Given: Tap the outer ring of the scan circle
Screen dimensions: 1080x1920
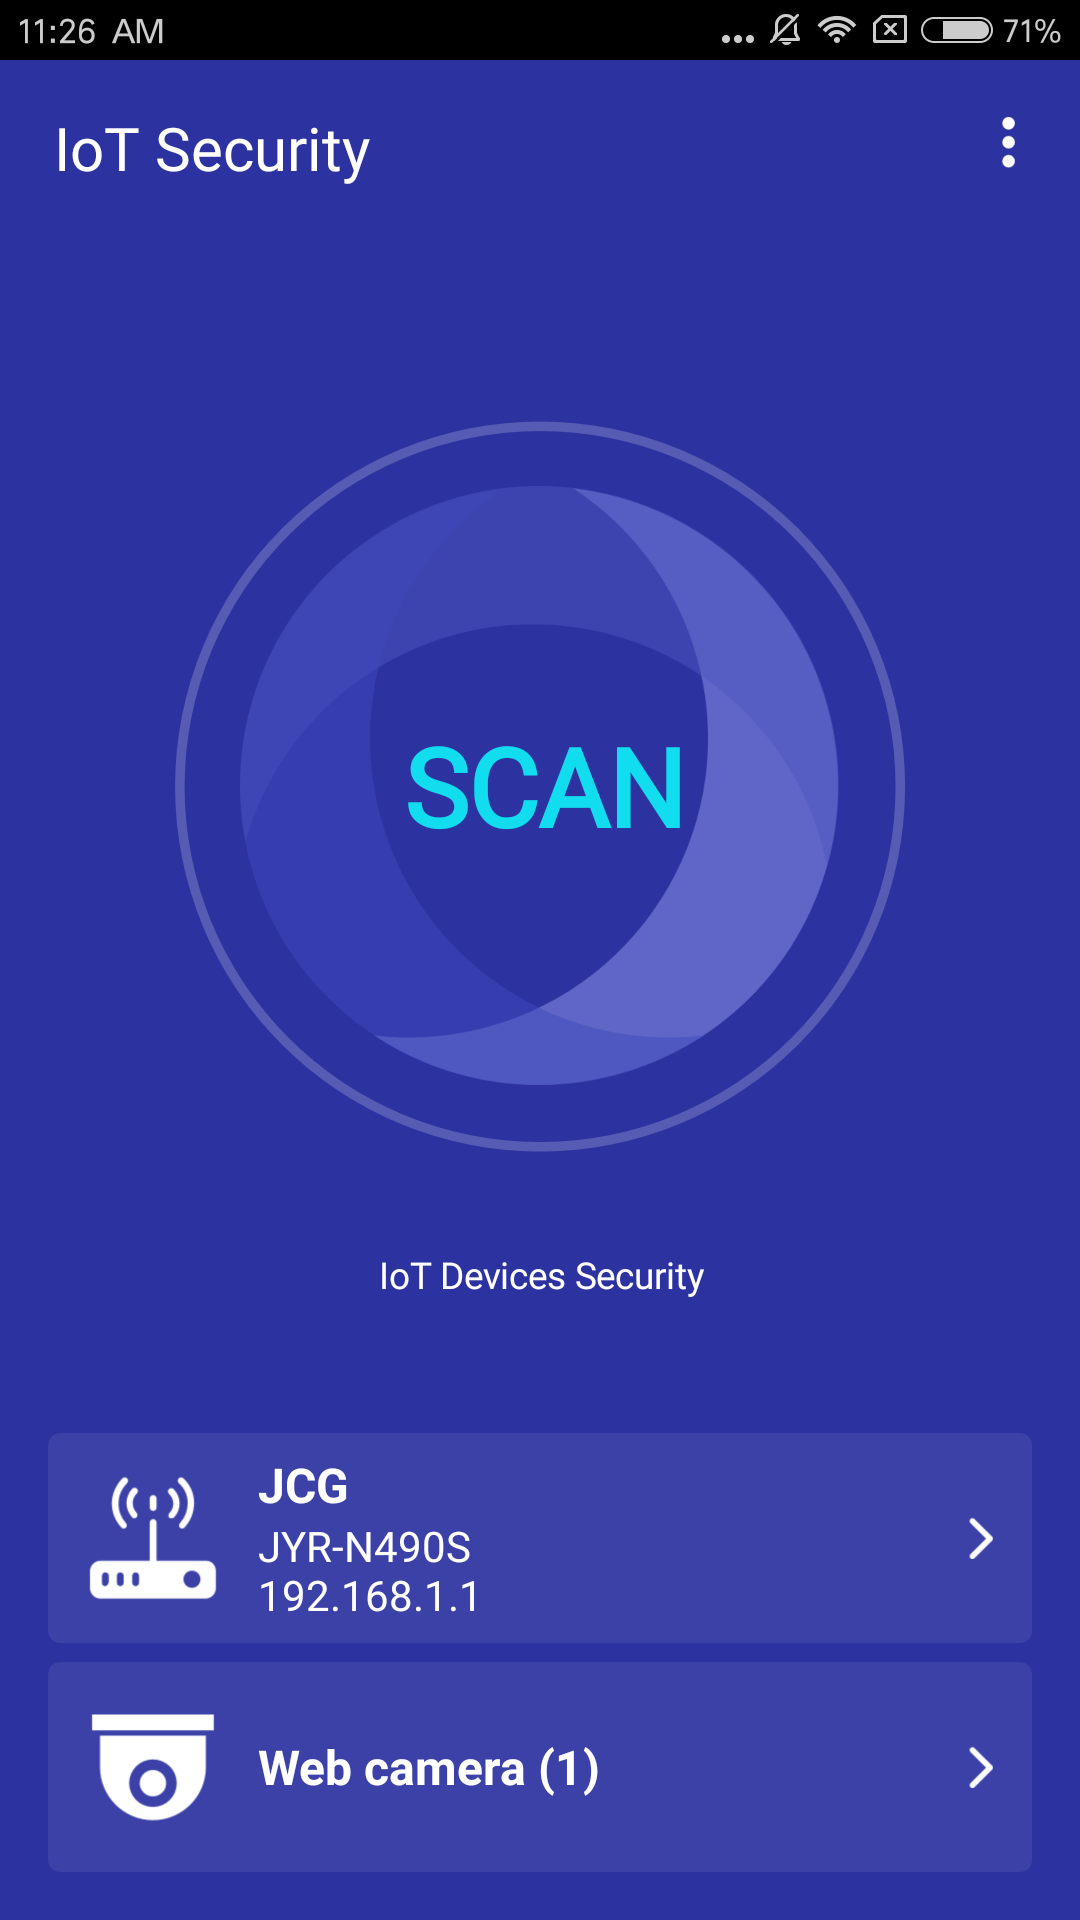Looking at the screenshot, I should pyautogui.click(x=540, y=428).
